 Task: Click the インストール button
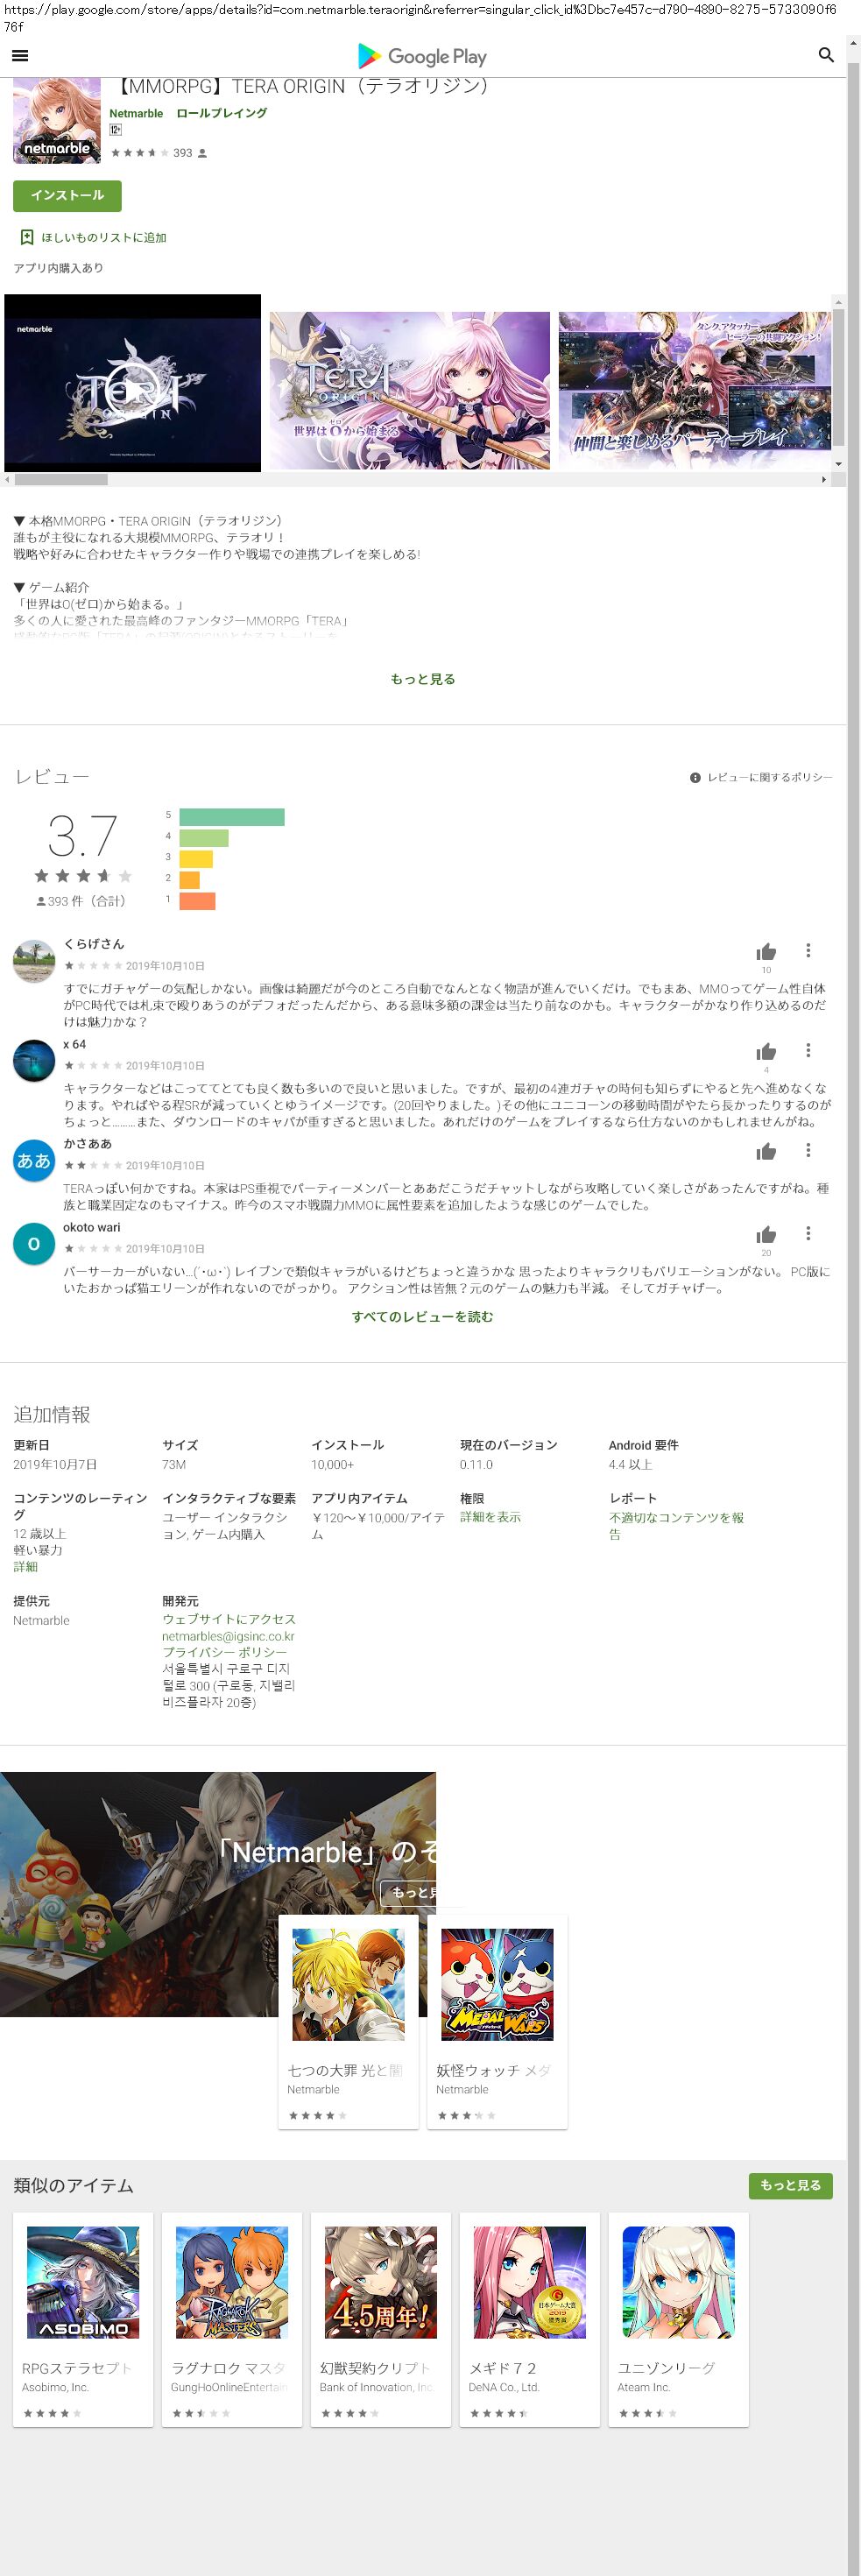[x=67, y=195]
